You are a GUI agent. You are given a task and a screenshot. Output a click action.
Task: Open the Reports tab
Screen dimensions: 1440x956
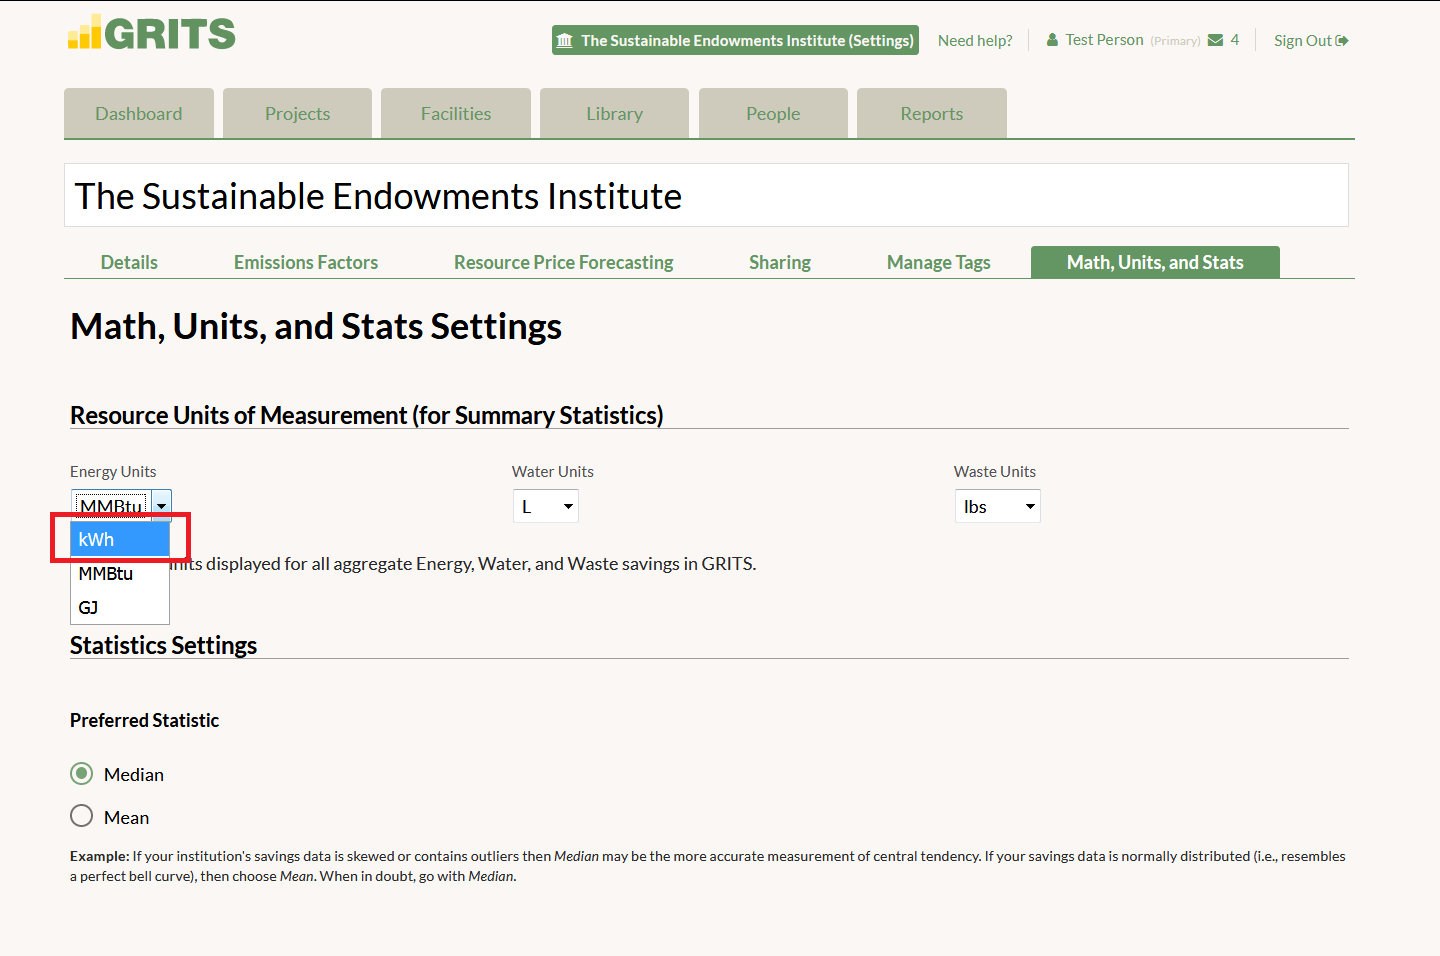tap(932, 113)
